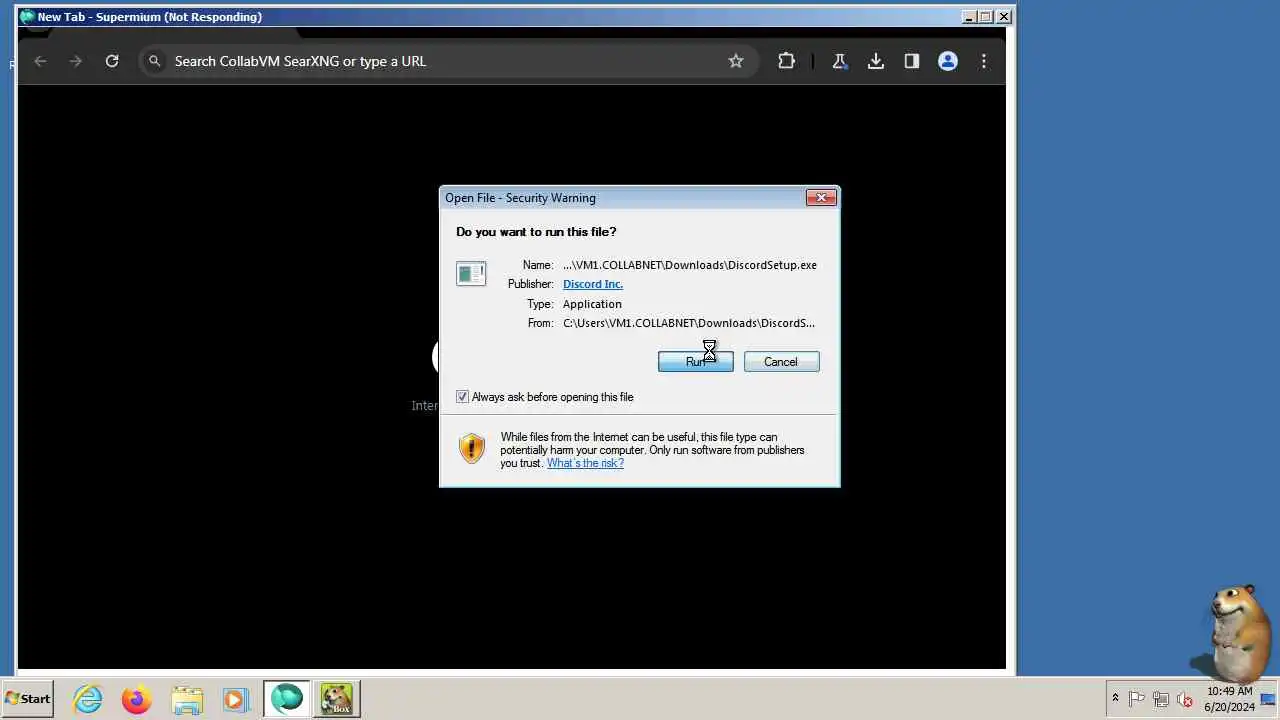Open the three-dot browser menu

coord(984,61)
